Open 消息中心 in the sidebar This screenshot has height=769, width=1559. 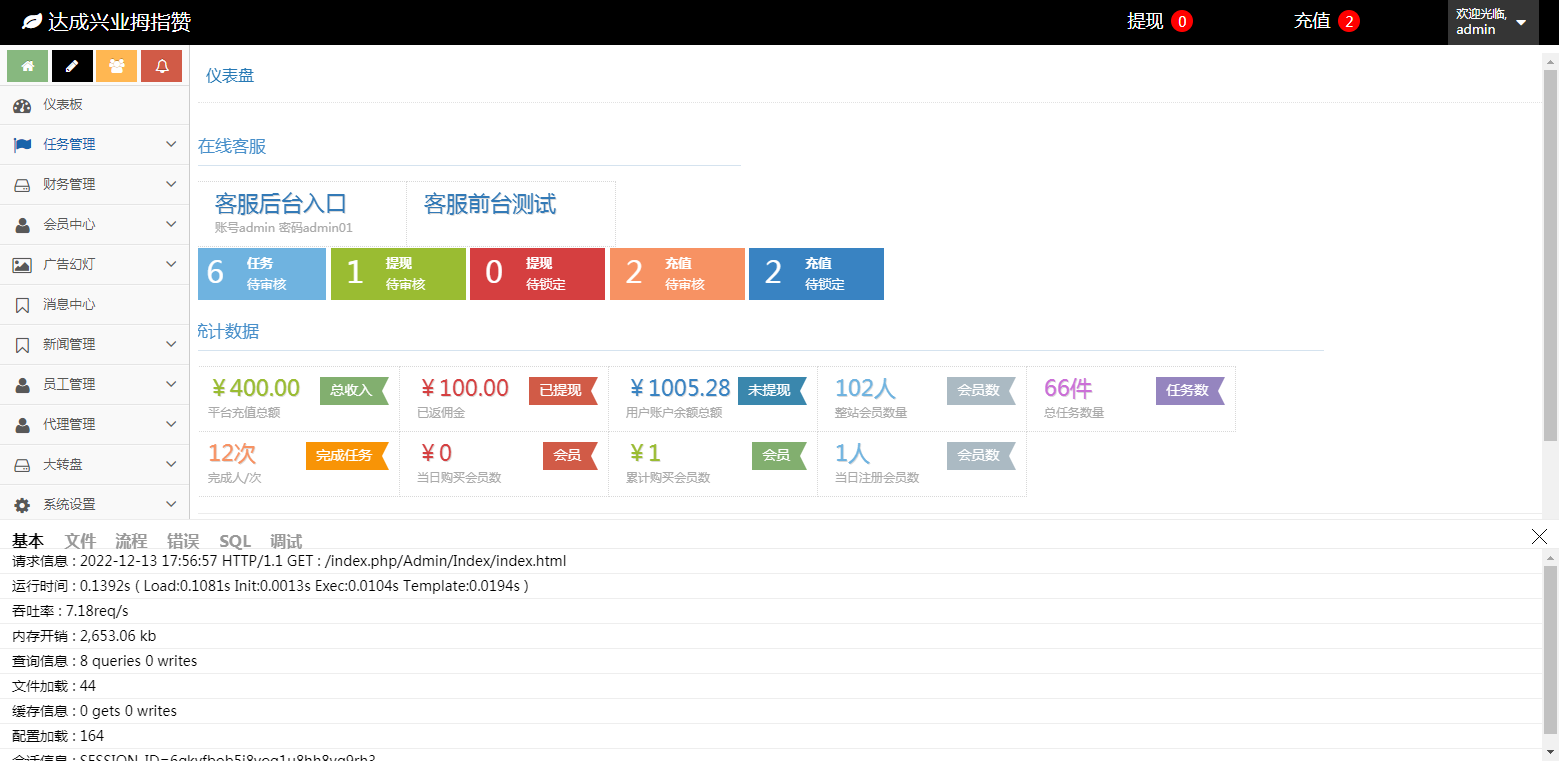click(x=69, y=305)
